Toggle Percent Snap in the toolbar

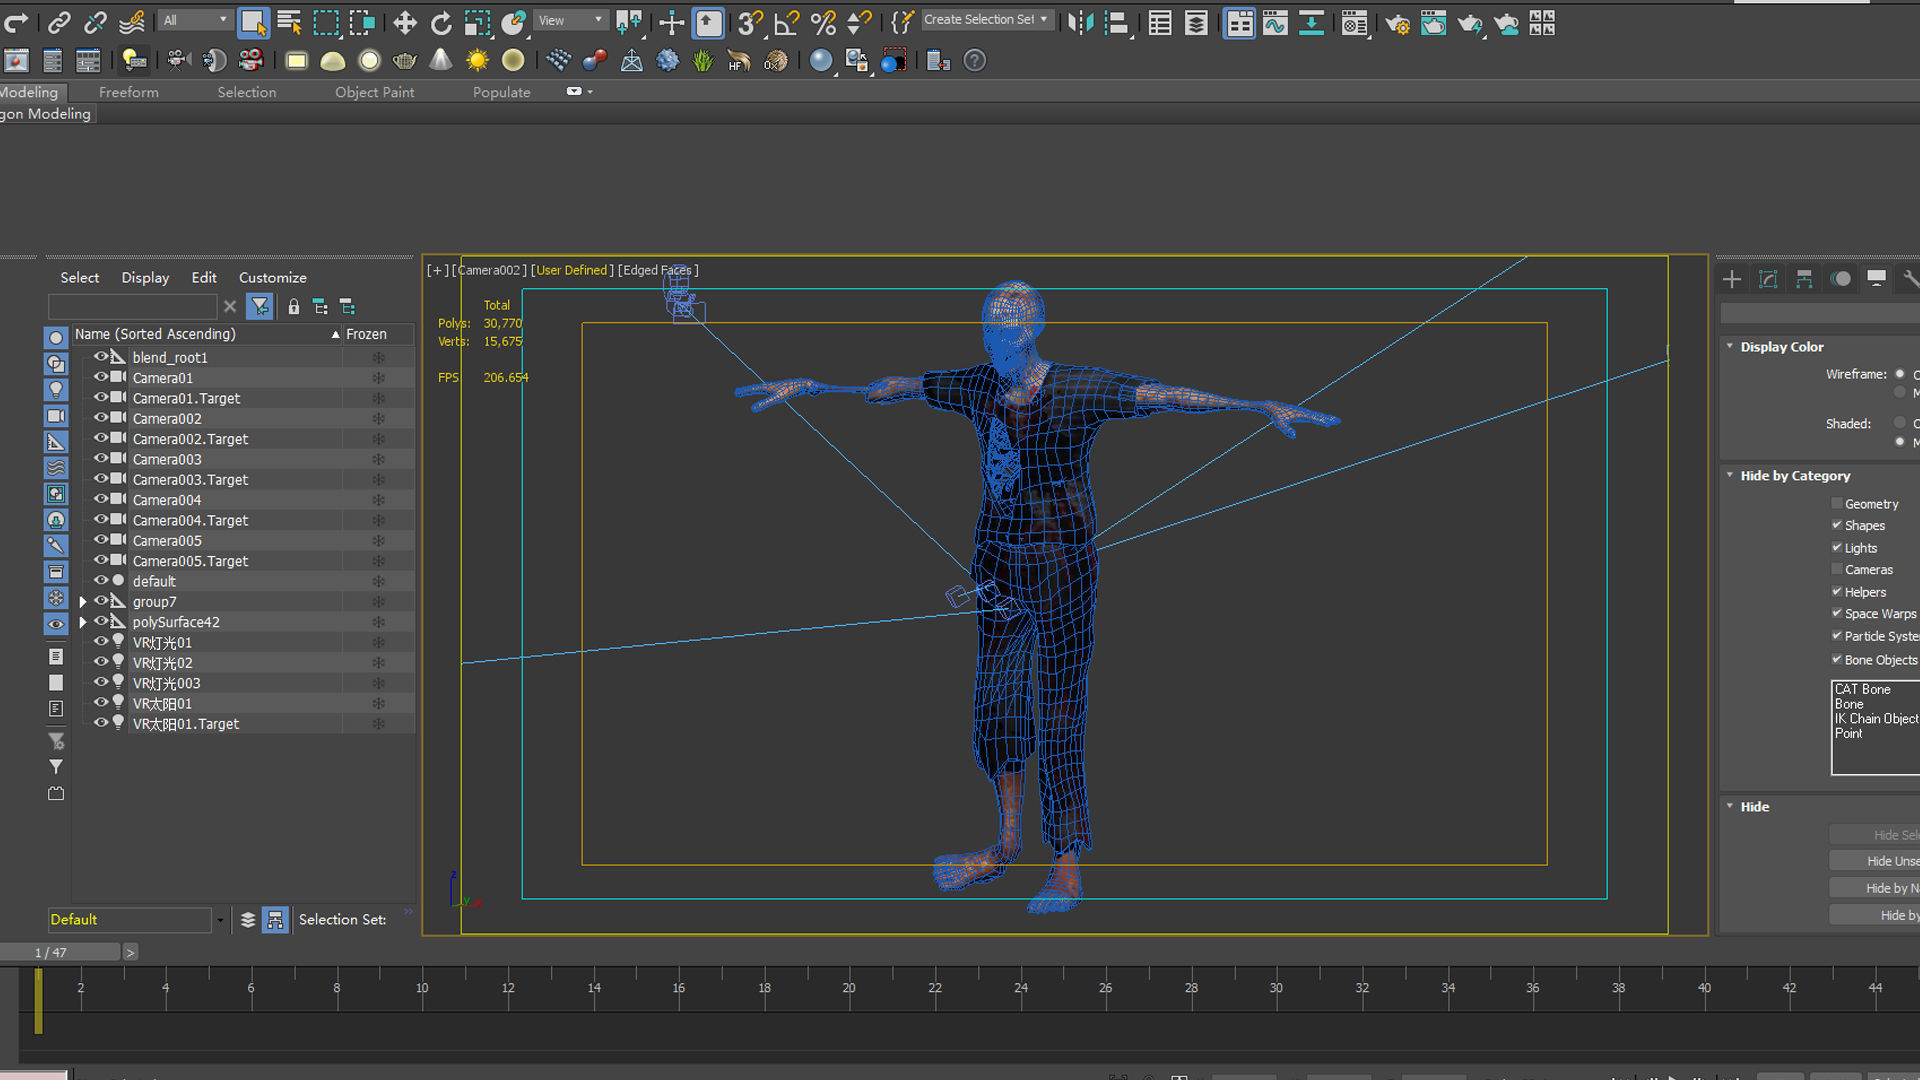(823, 22)
